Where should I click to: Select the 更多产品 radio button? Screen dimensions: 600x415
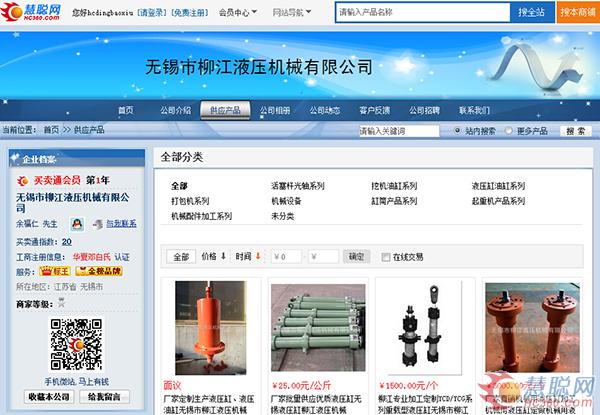[508, 130]
